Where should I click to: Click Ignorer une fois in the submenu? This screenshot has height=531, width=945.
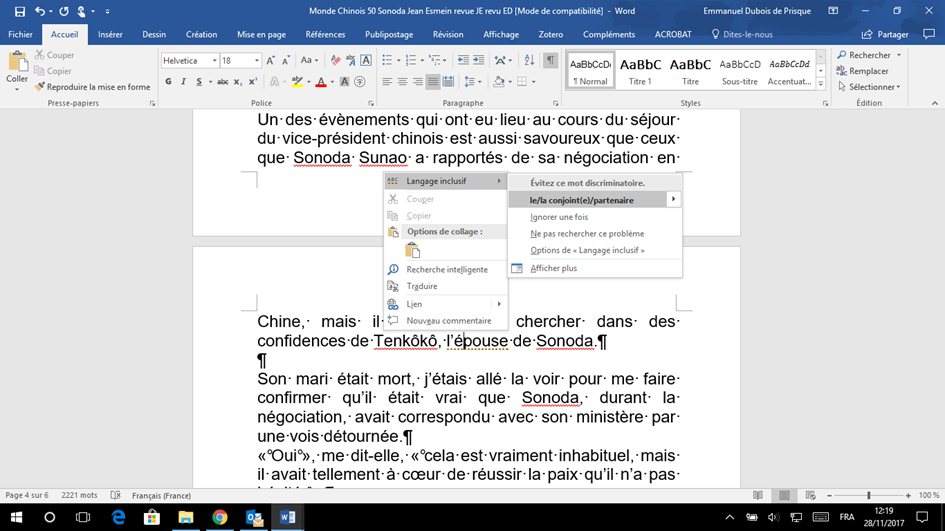559,217
